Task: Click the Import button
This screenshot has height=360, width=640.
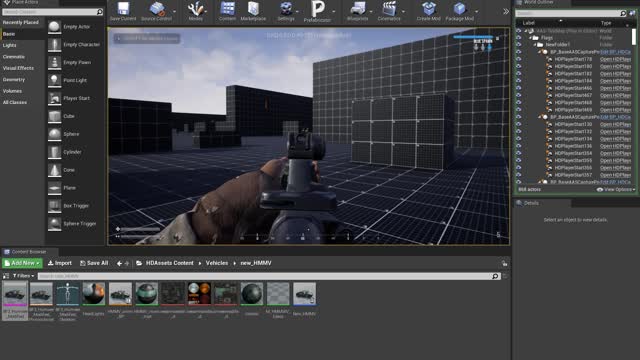Action: coord(60,263)
